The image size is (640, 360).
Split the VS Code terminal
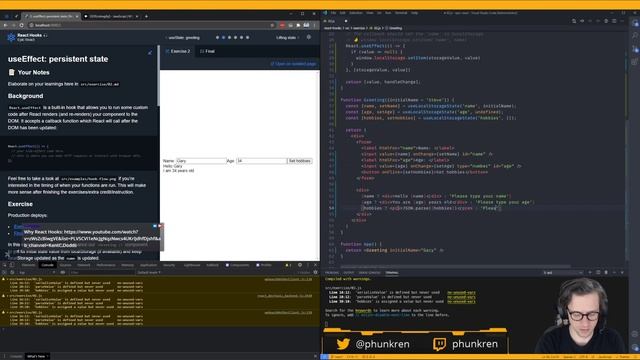point(598,272)
